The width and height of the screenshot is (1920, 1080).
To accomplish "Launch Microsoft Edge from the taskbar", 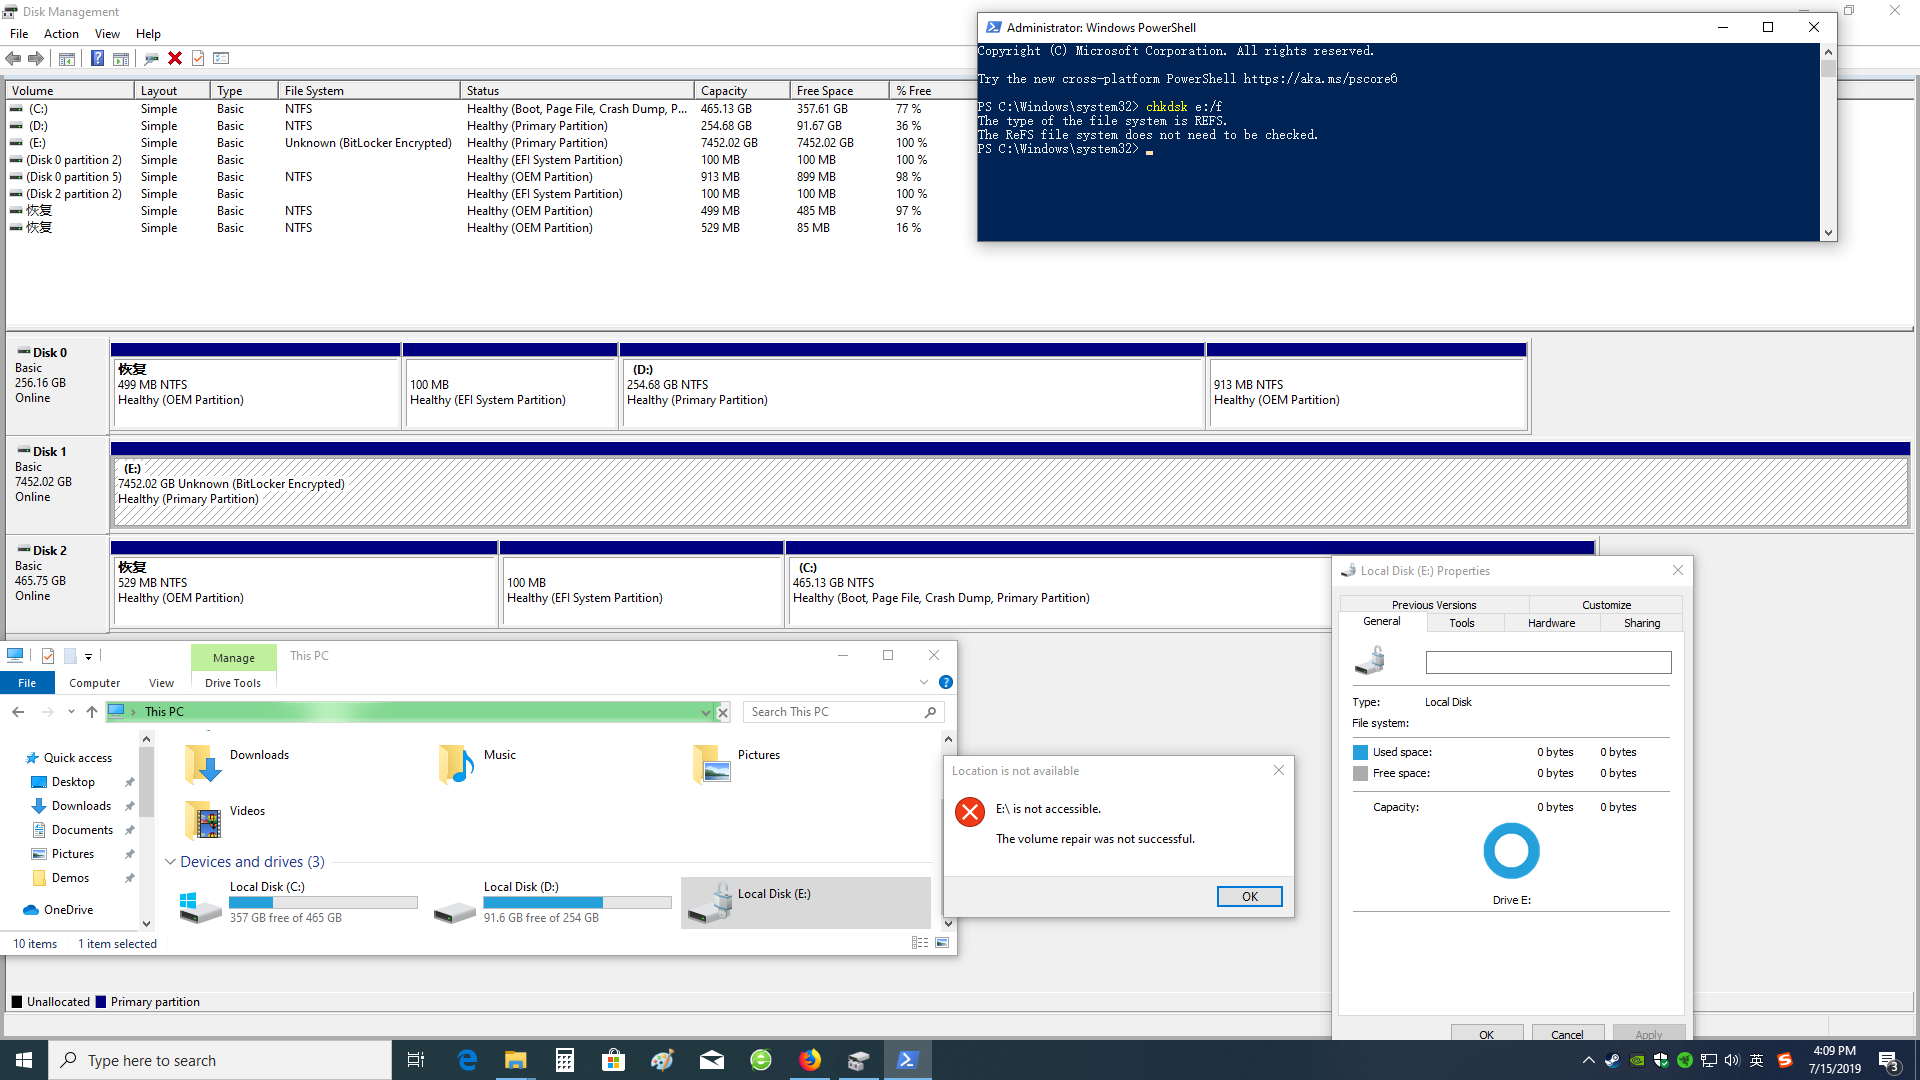I will pos(467,1060).
